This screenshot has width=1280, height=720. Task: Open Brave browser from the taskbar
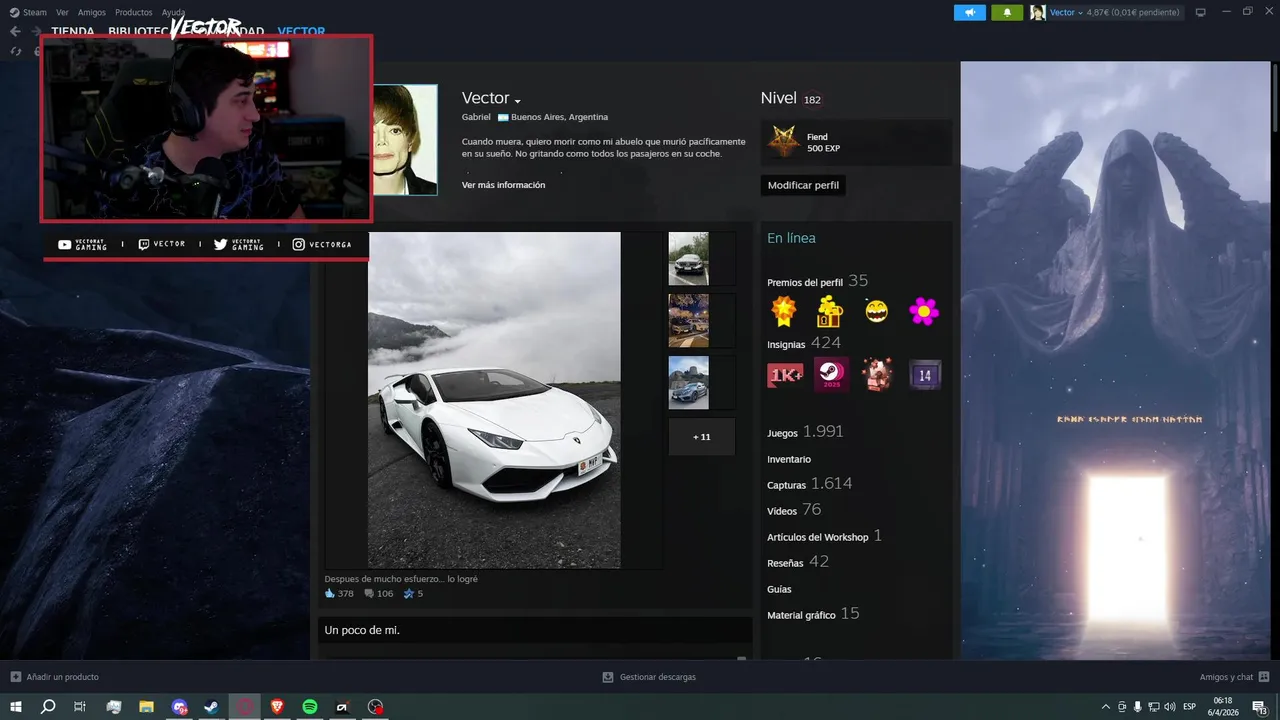click(277, 706)
